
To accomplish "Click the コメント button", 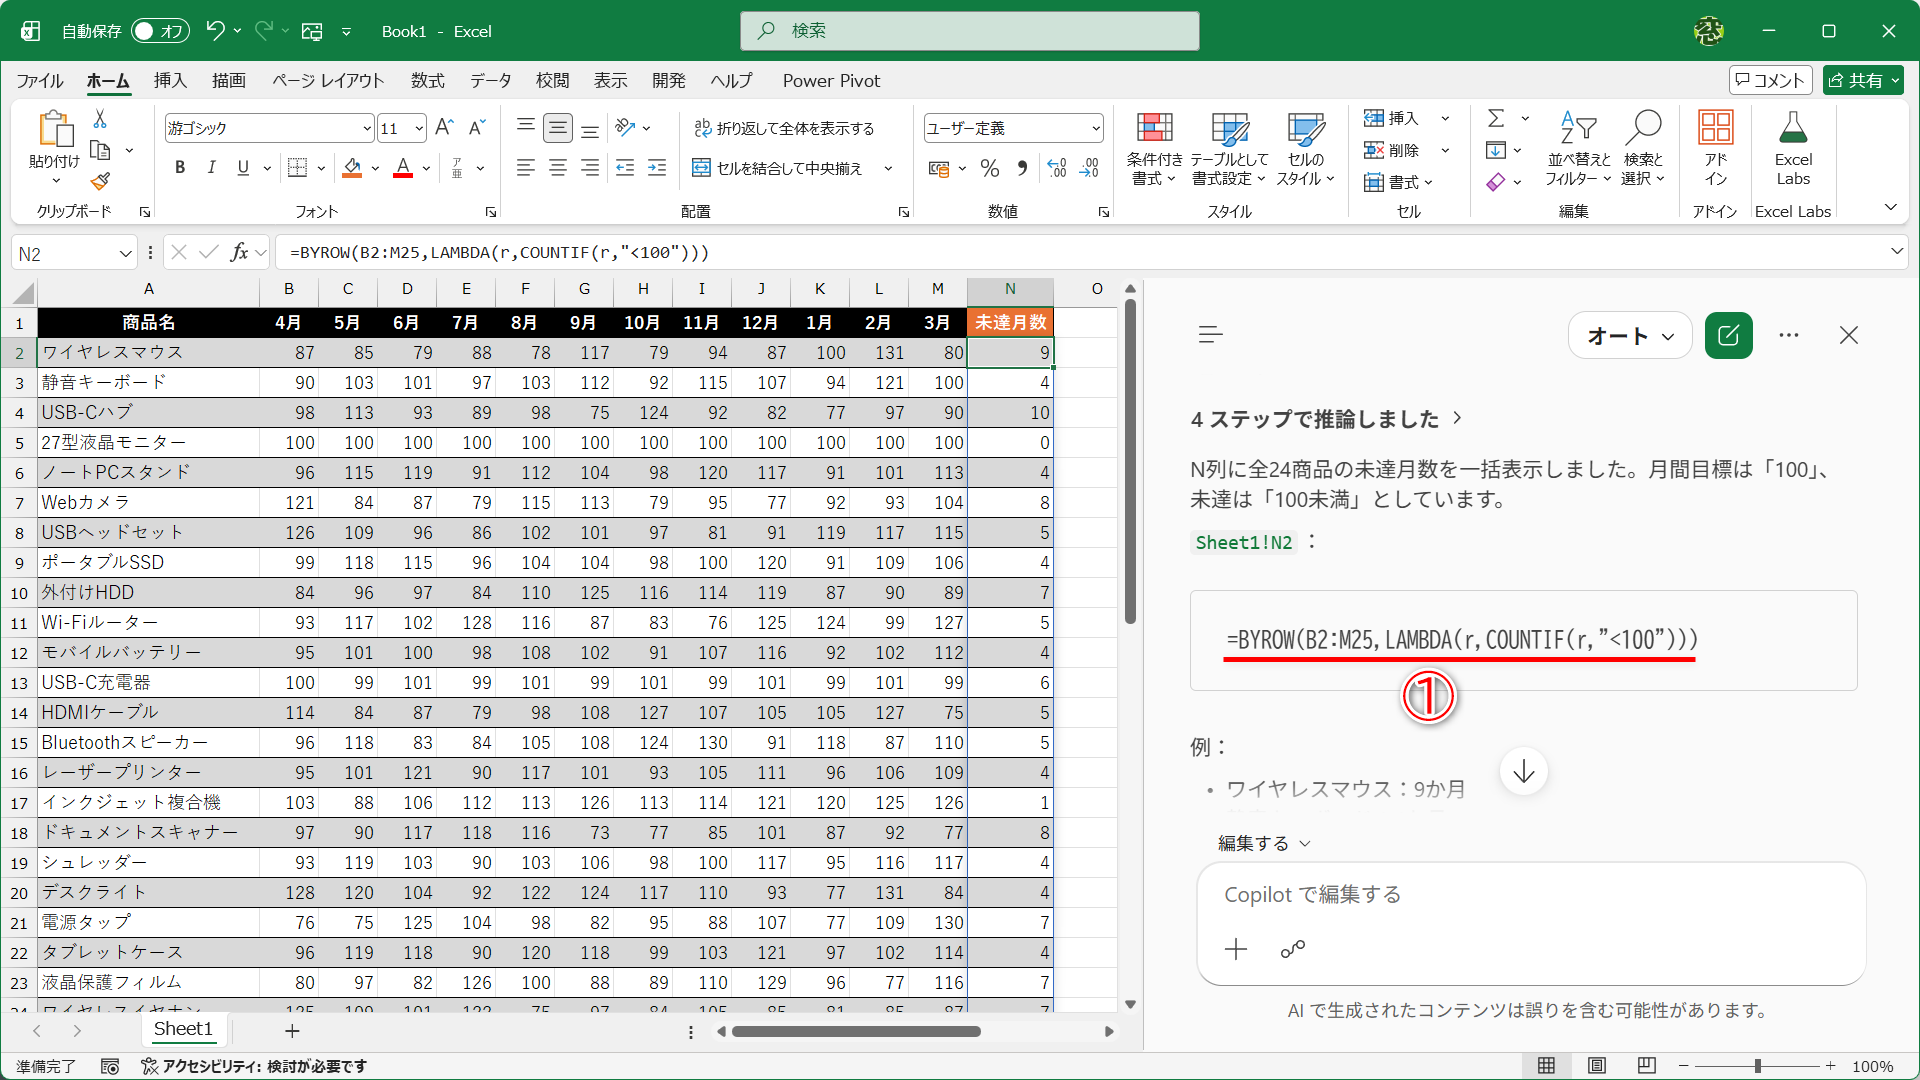I will click(1770, 81).
